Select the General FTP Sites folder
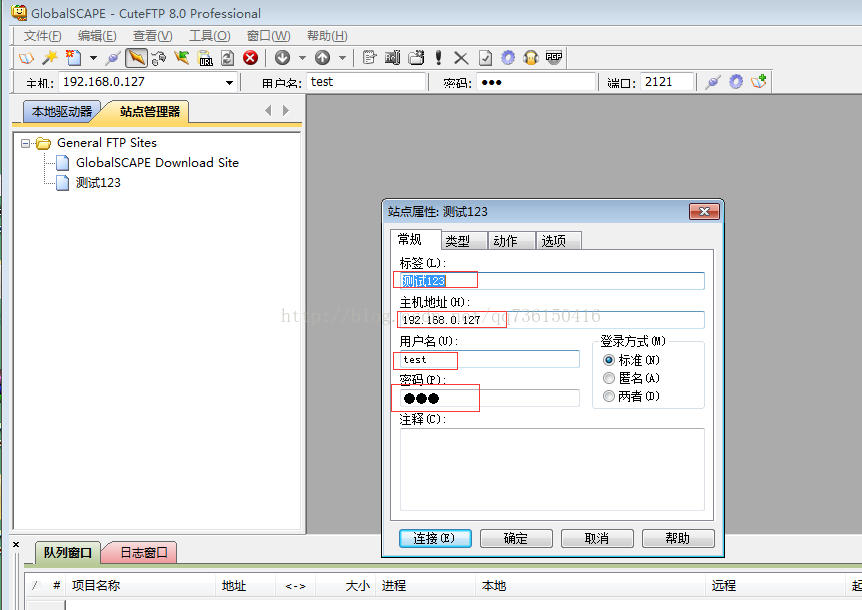 click(107, 143)
